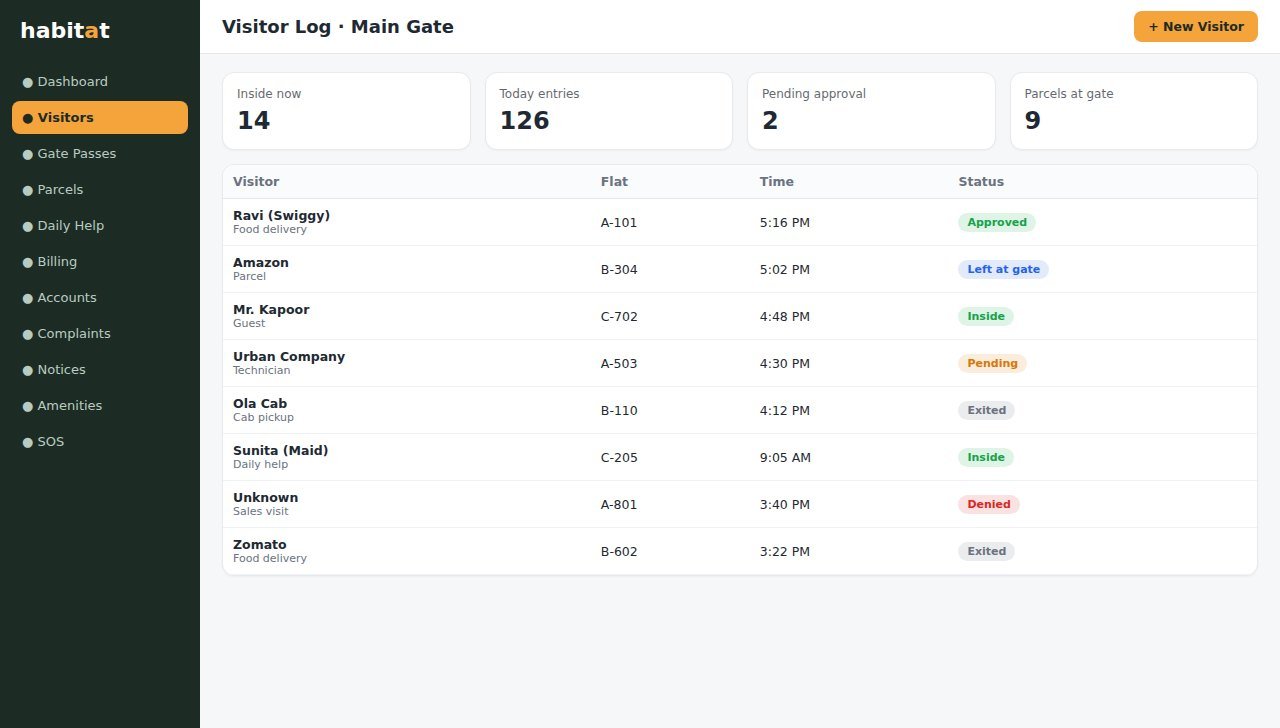The width and height of the screenshot is (1280, 728).
Task: Click the 9:05 AM time cell
Action: pos(785,457)
